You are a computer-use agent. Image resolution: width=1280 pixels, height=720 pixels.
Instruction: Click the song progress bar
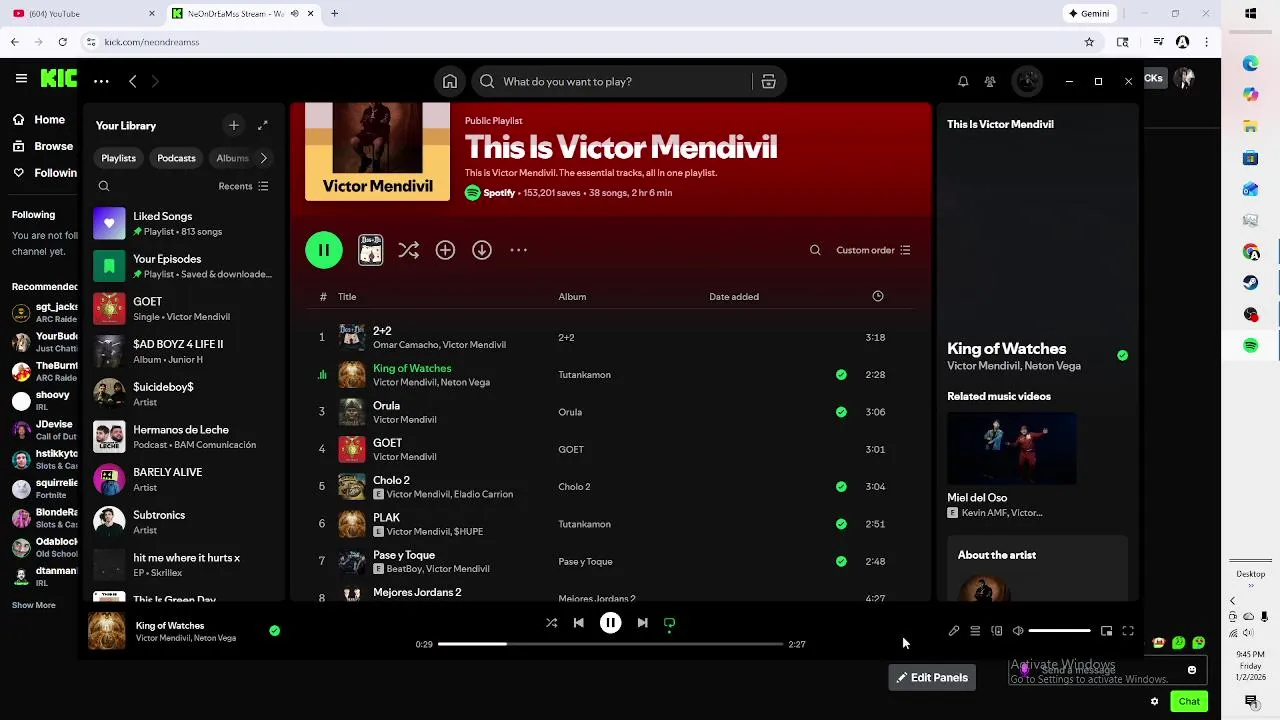610,645
